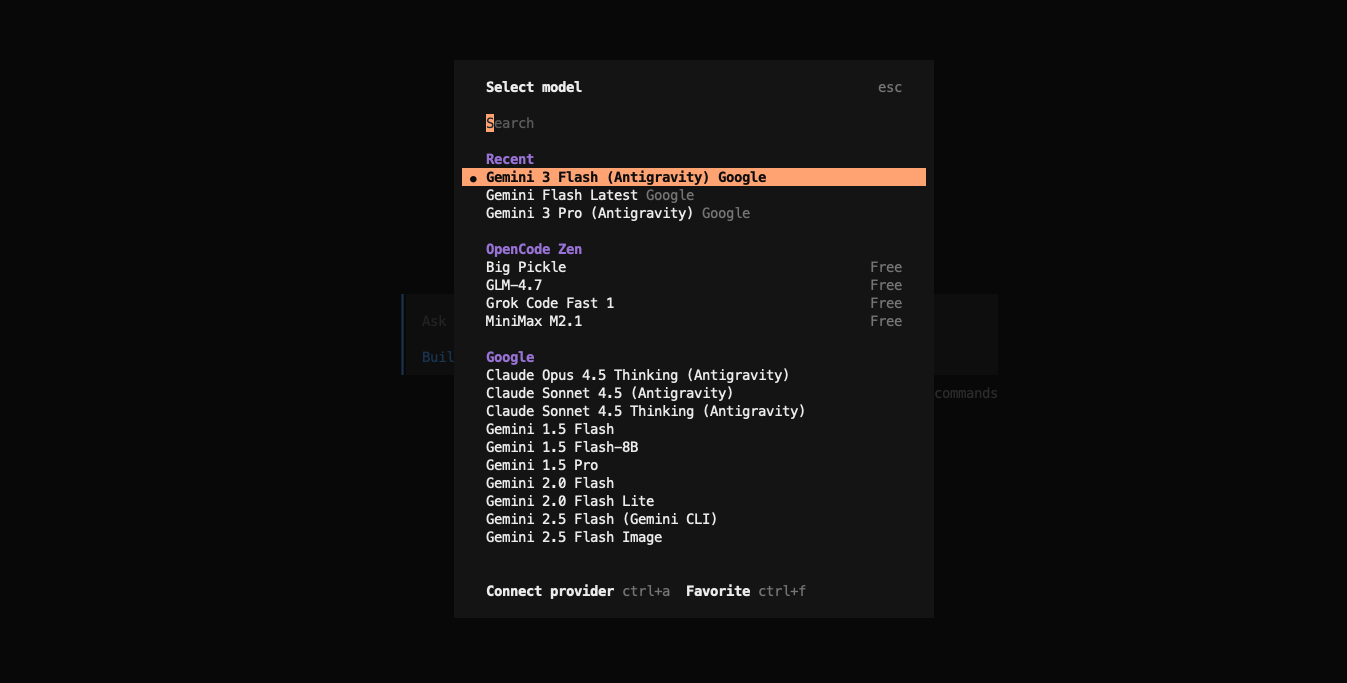
Task: Select Claude Opus 4.5 Thinking (Antigravity)
Action: pyautogui.click(x=694, y=375)
